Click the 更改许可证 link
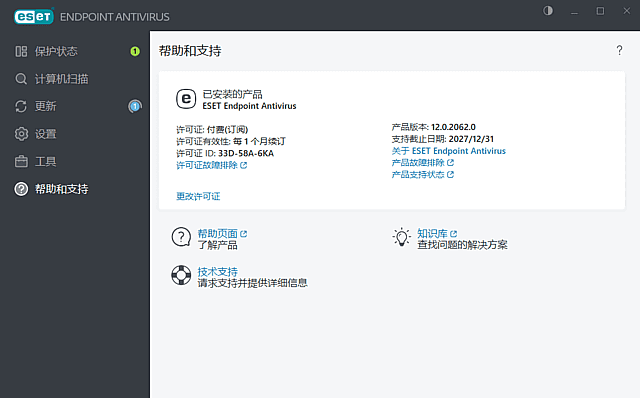 point(198,196)
